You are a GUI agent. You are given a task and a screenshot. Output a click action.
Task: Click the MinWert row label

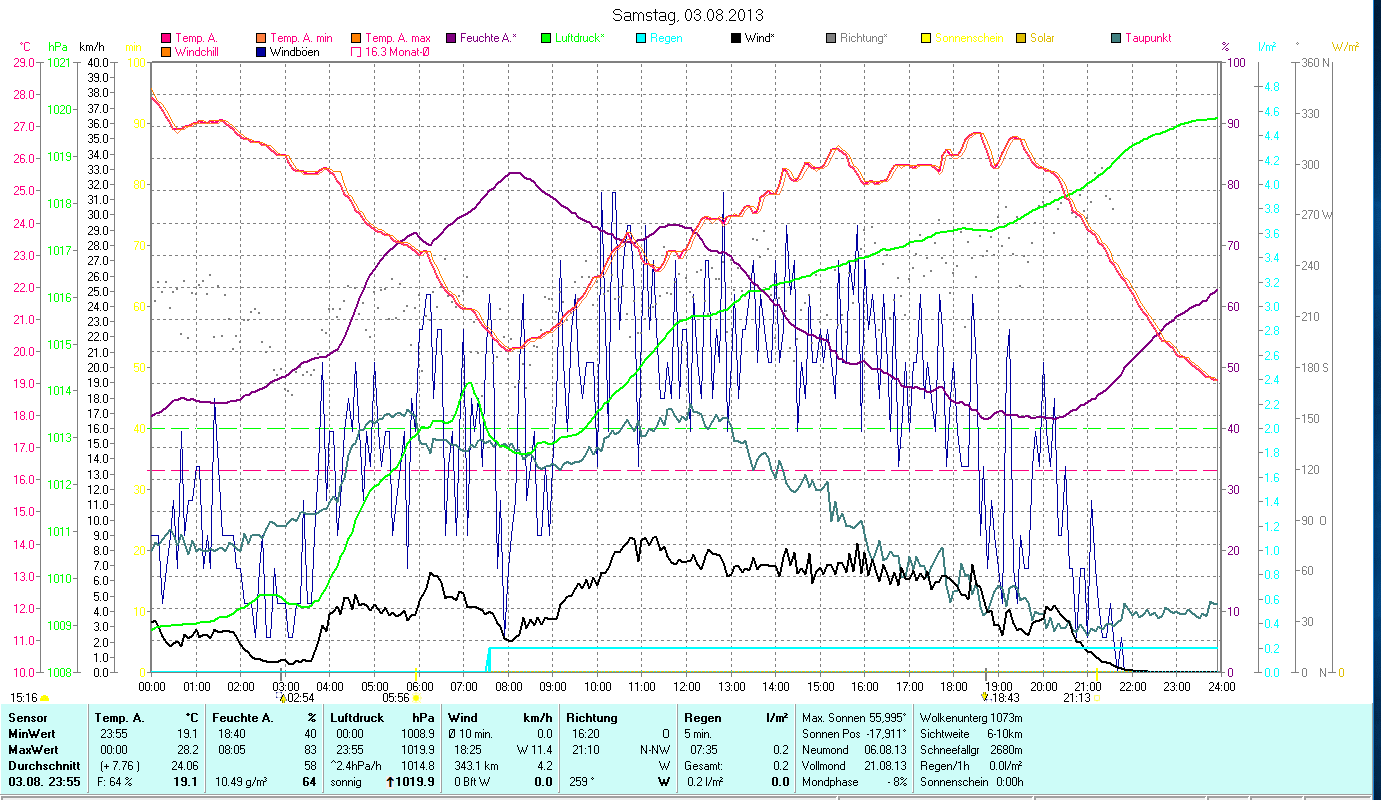click(33, 734)
